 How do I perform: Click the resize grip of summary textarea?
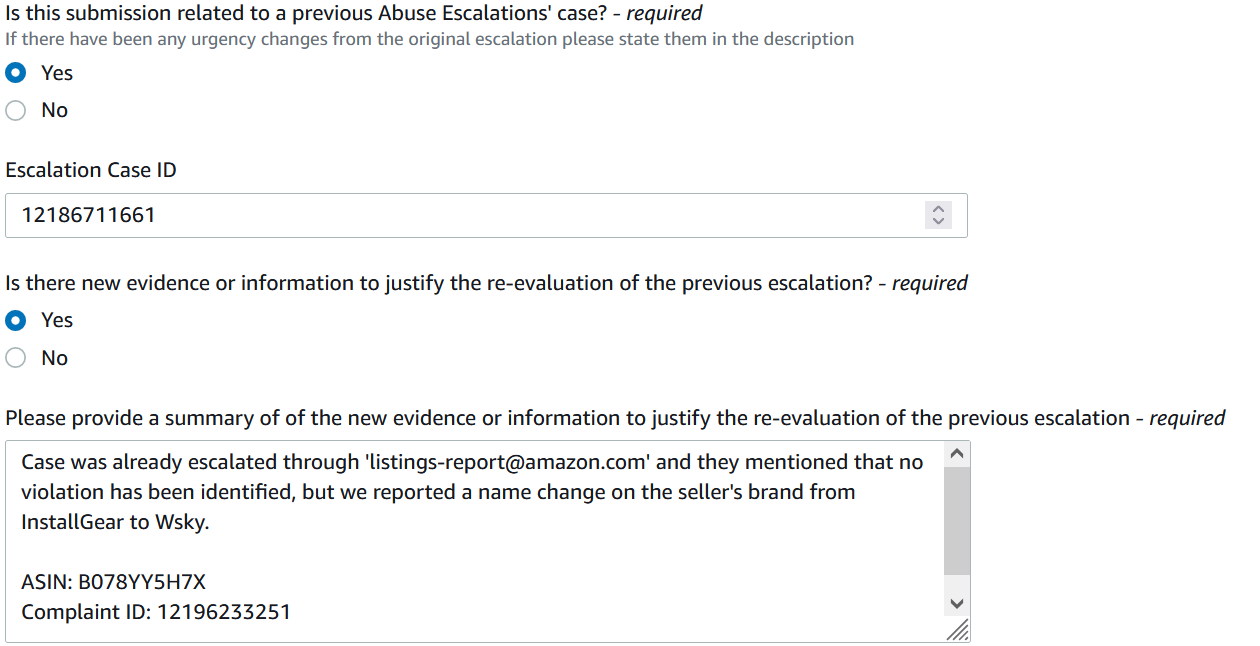click(957, 629)
